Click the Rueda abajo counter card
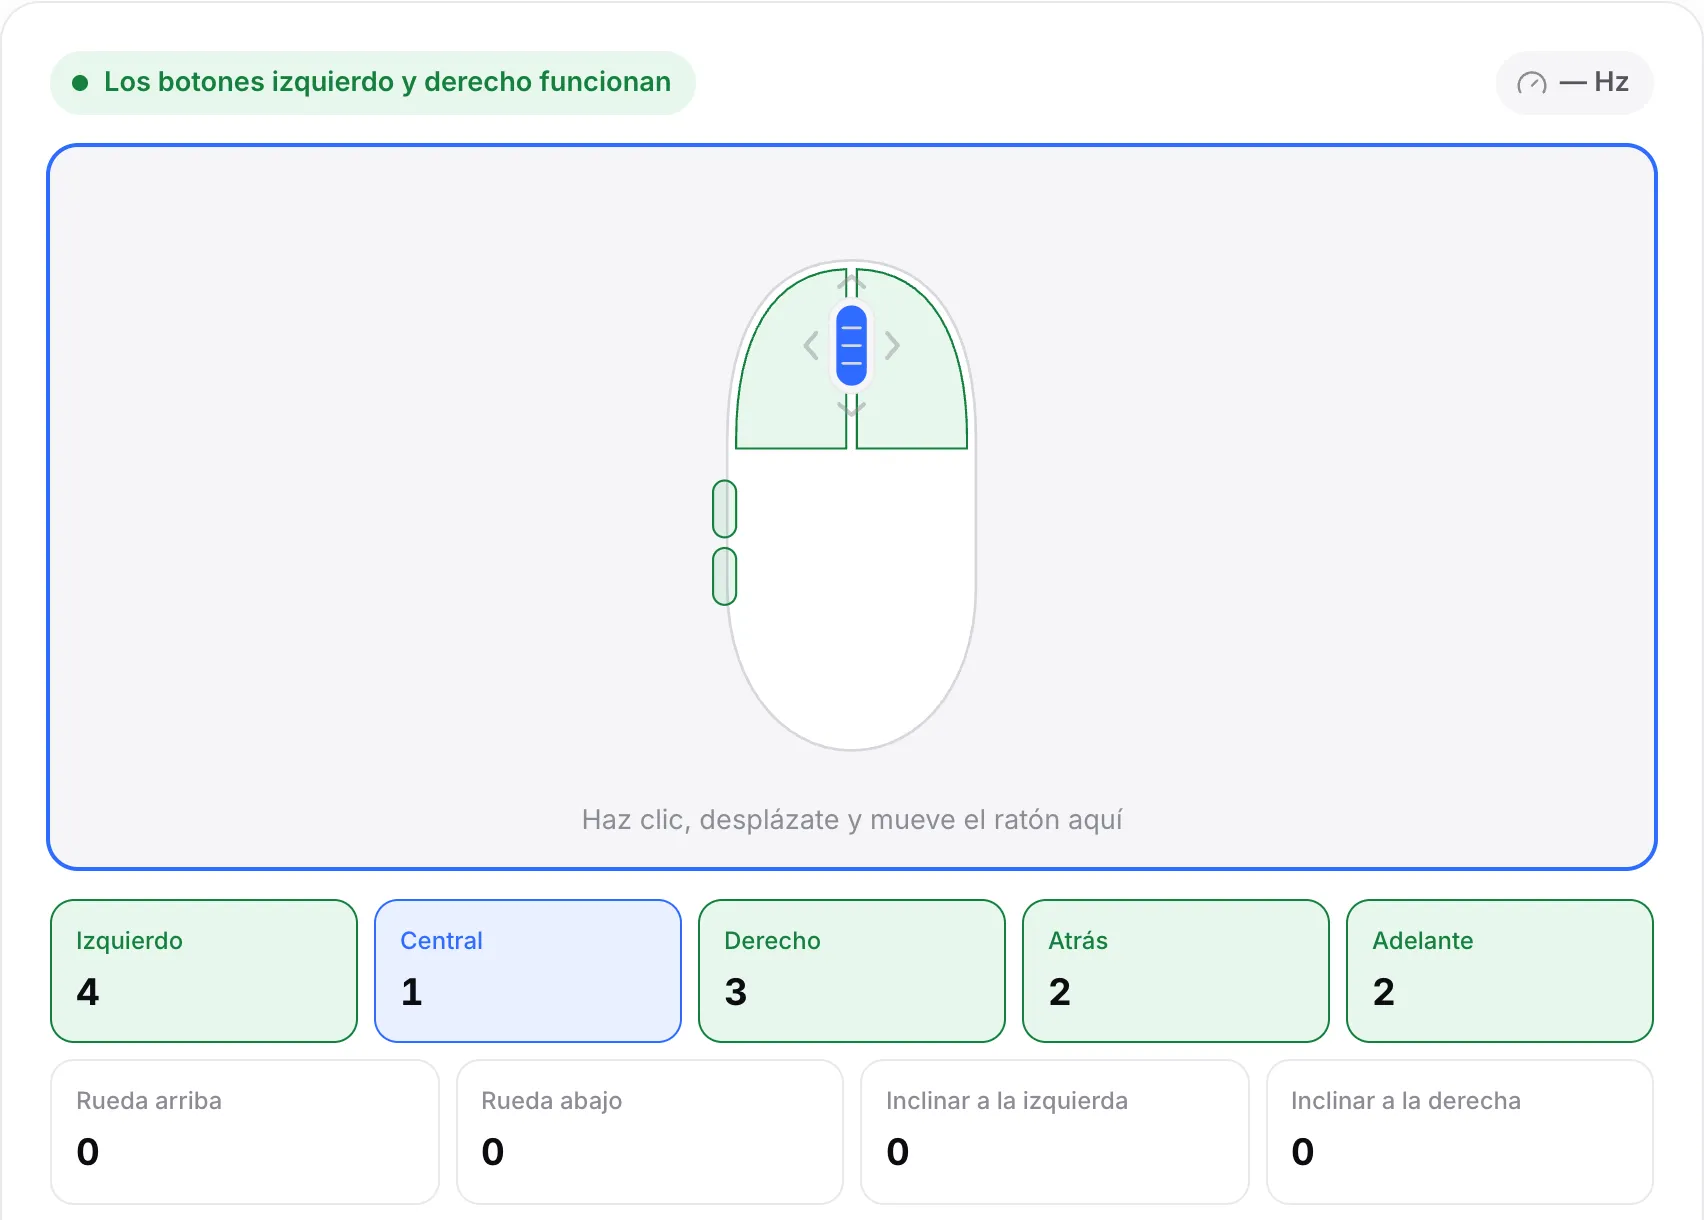Screen dimensions: 1704x1220 650,1132
